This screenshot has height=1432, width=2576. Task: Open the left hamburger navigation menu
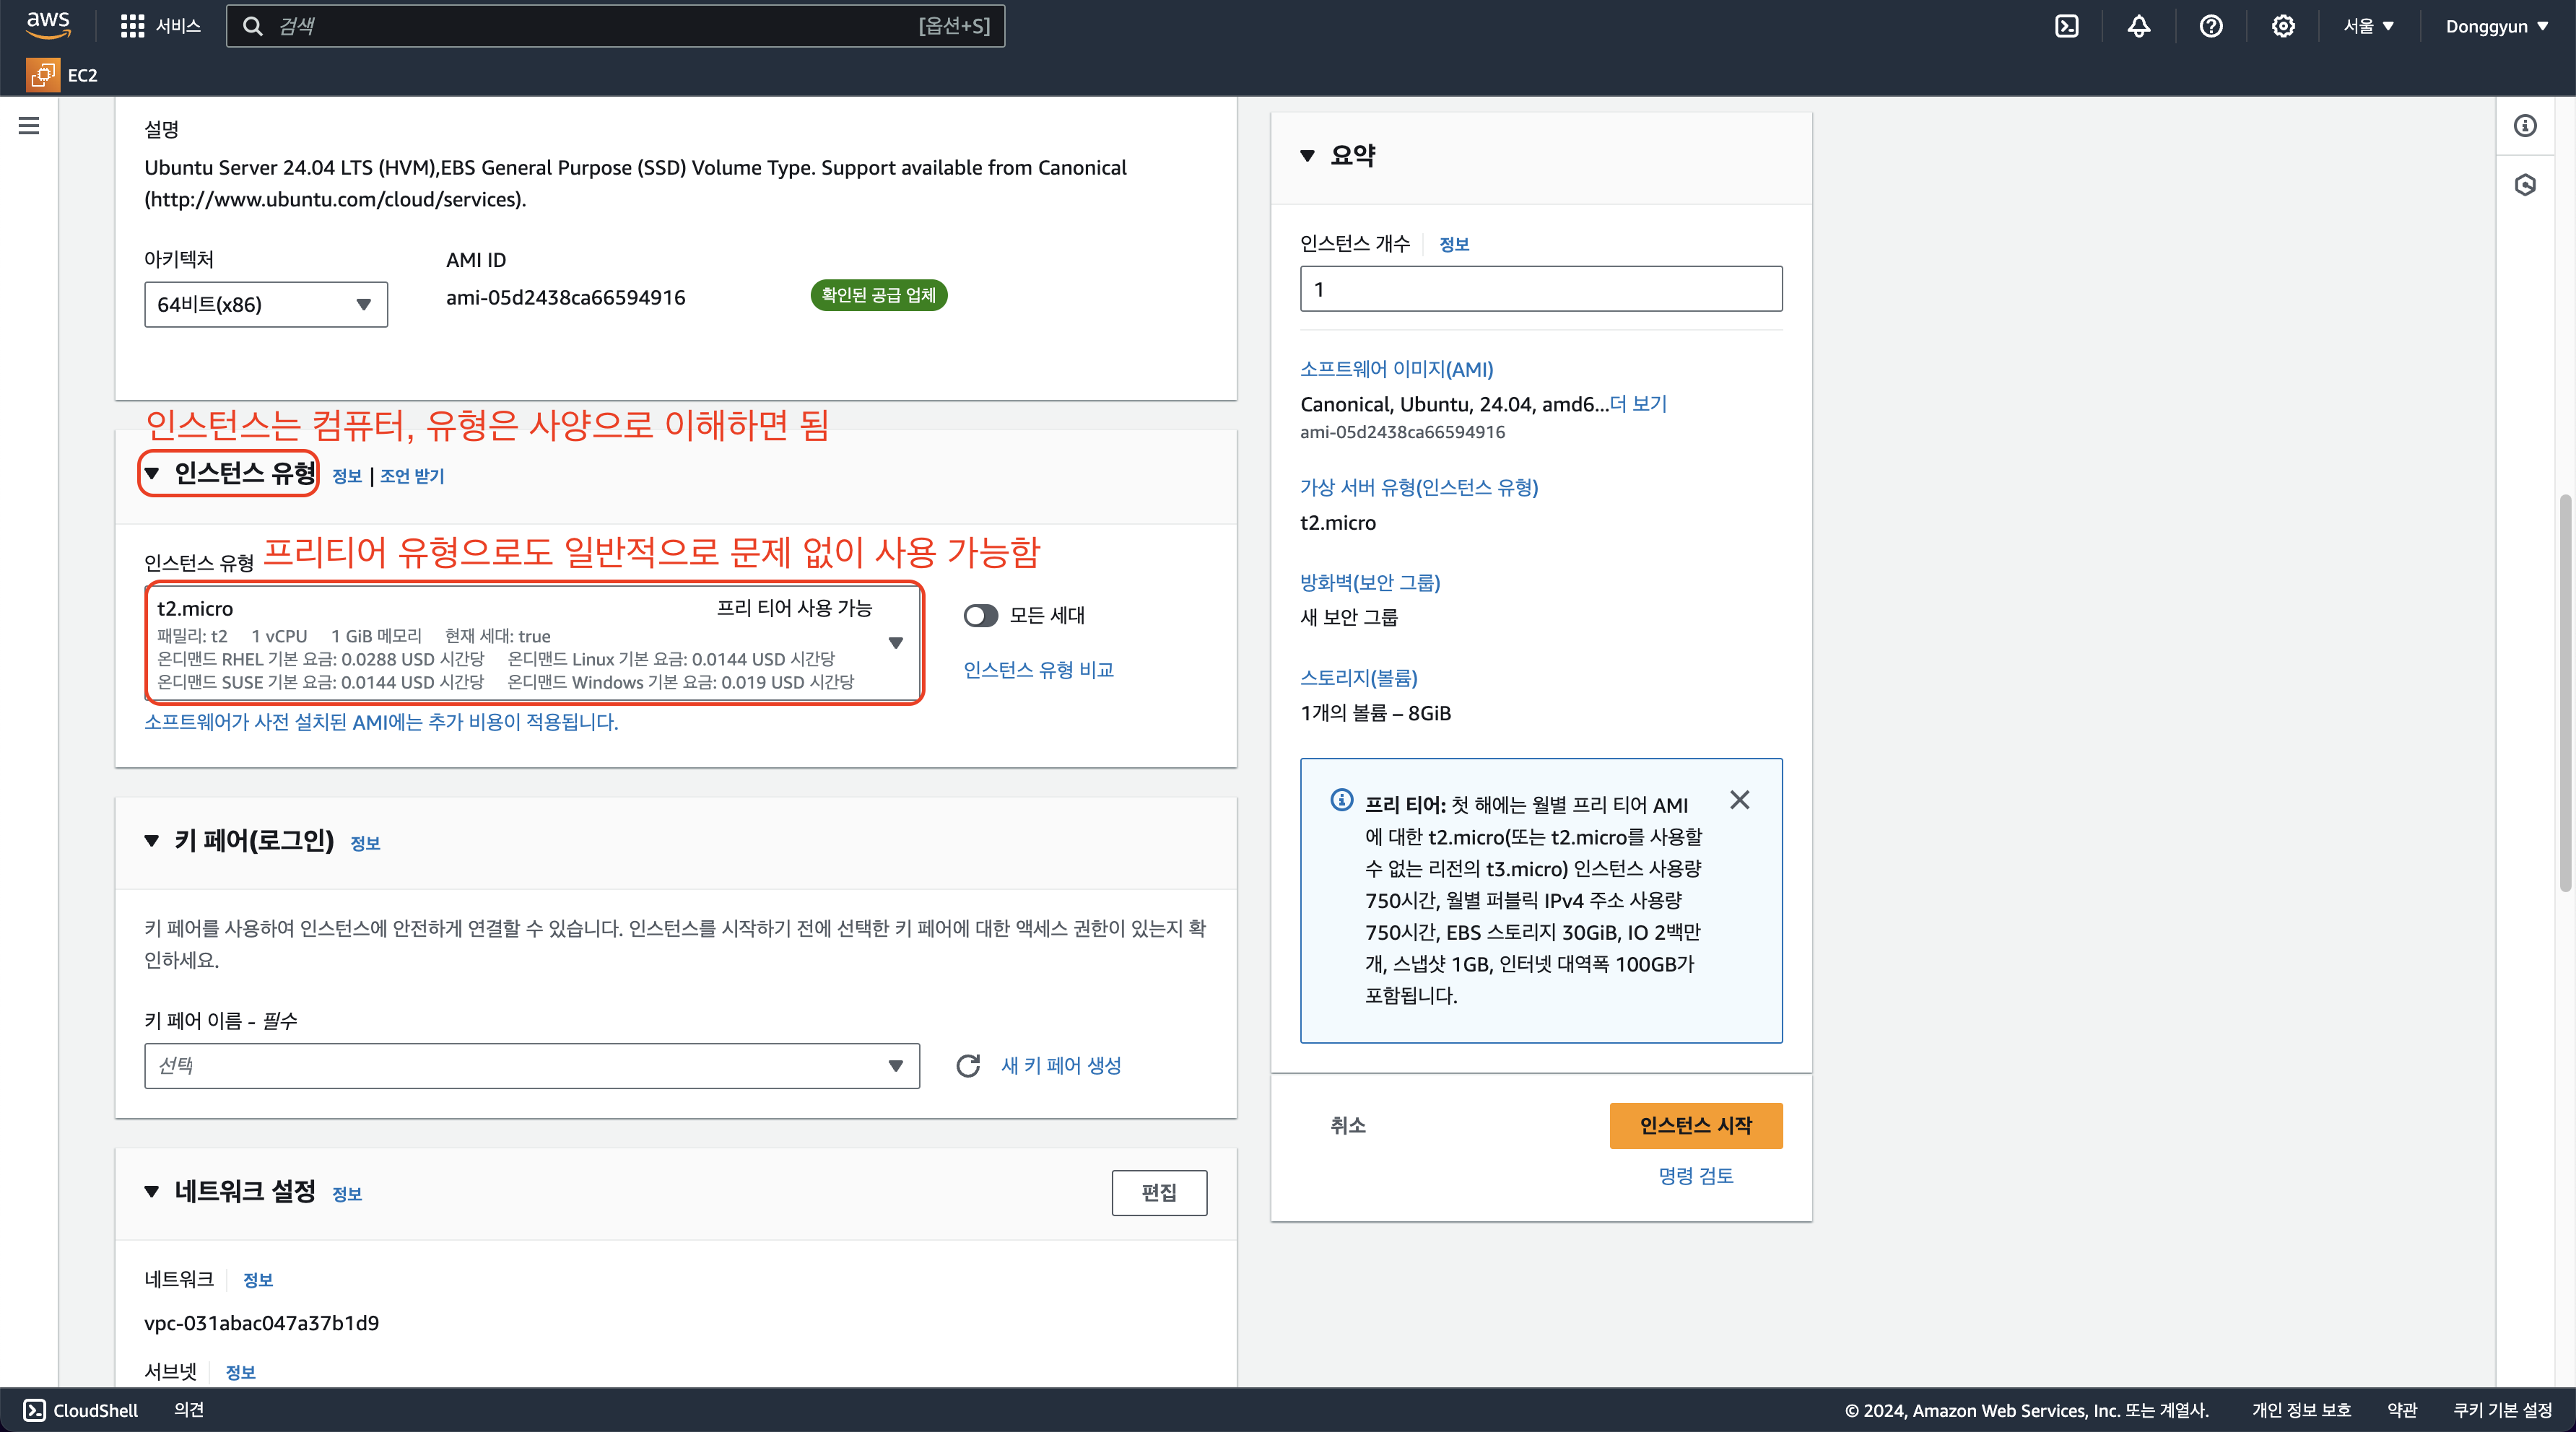click(29, 126)
